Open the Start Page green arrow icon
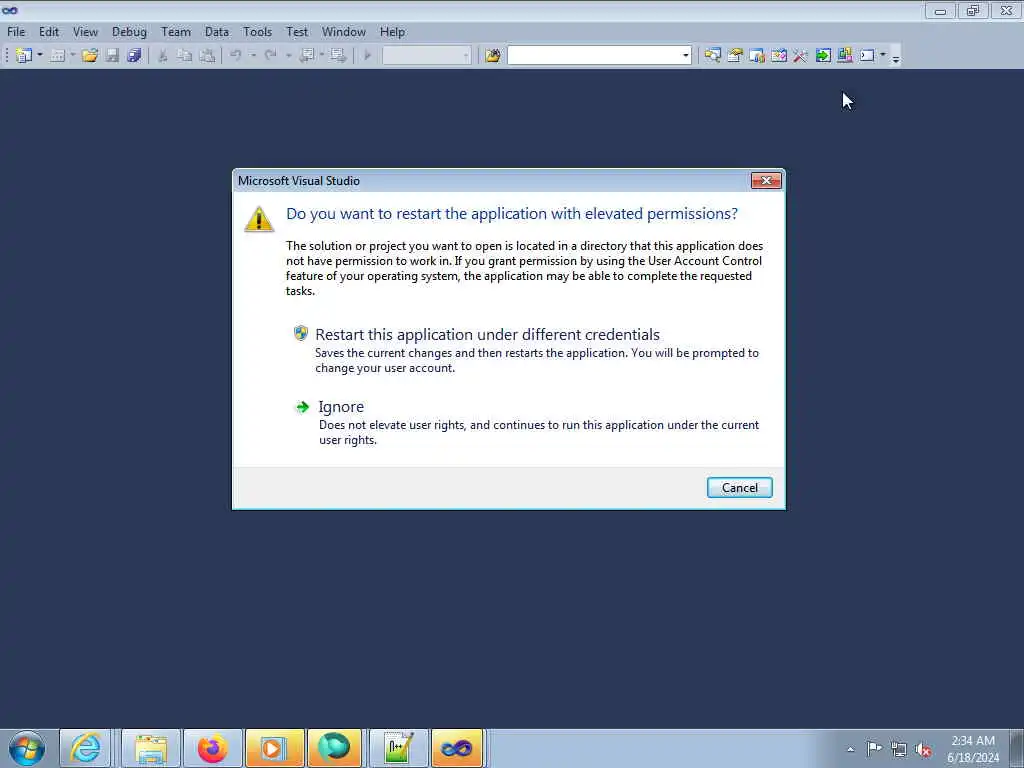Image resolution: width=1024 pixels, height=768 pixels. click(823, 56)
